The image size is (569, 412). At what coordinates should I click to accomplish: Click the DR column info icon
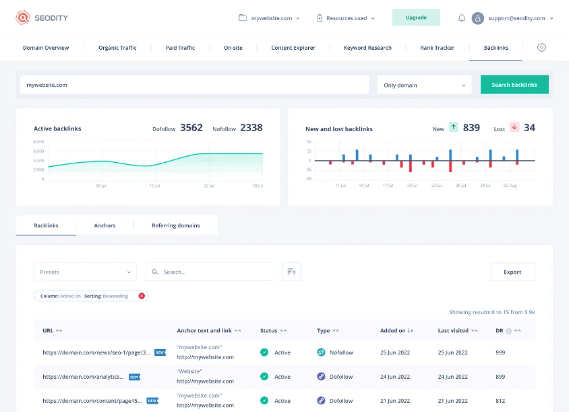pyautogui.click(x=508, y=331)
